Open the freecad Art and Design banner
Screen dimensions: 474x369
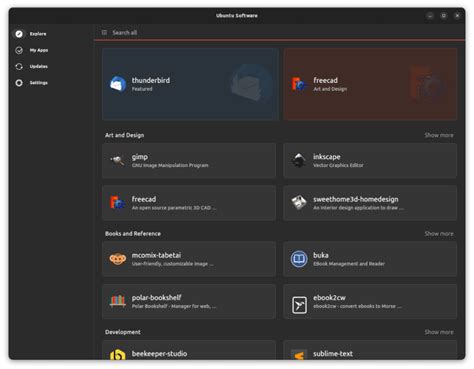[370, 84]
